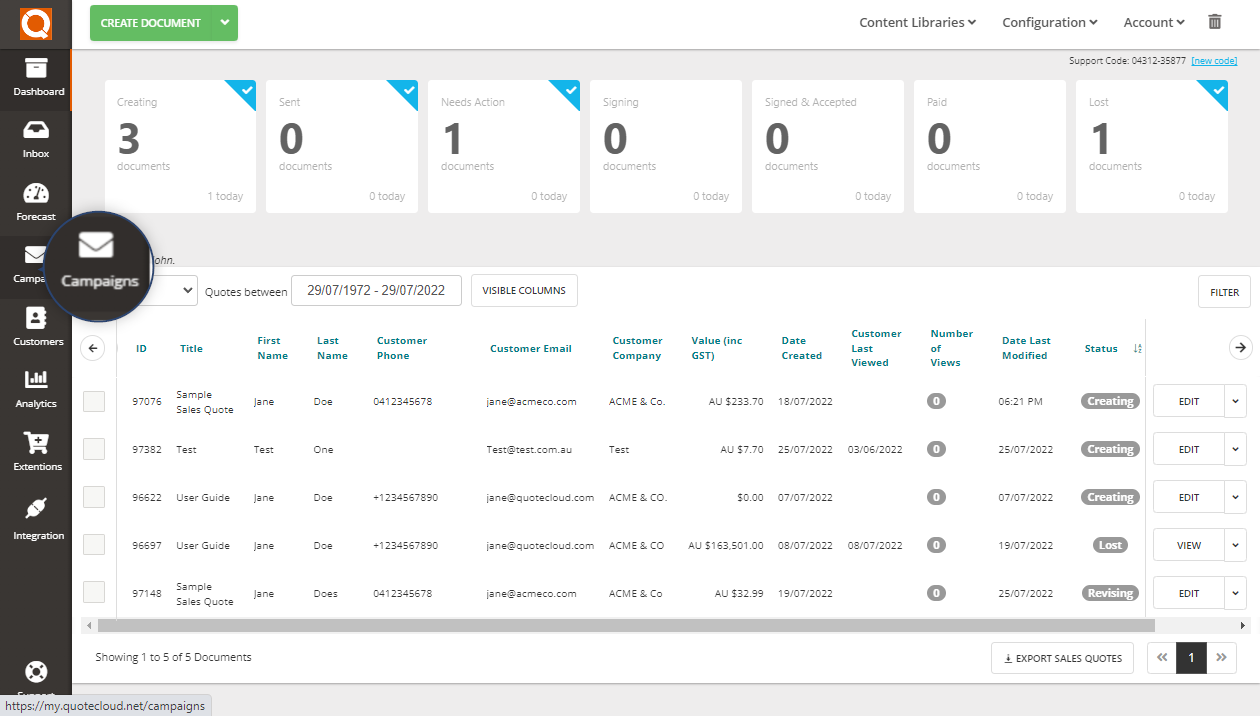Image resolution: width=1260 pixels, height=716 pixels.
Task: Open the Customers panel from the sidebar
Action: [x=37, y=328]
